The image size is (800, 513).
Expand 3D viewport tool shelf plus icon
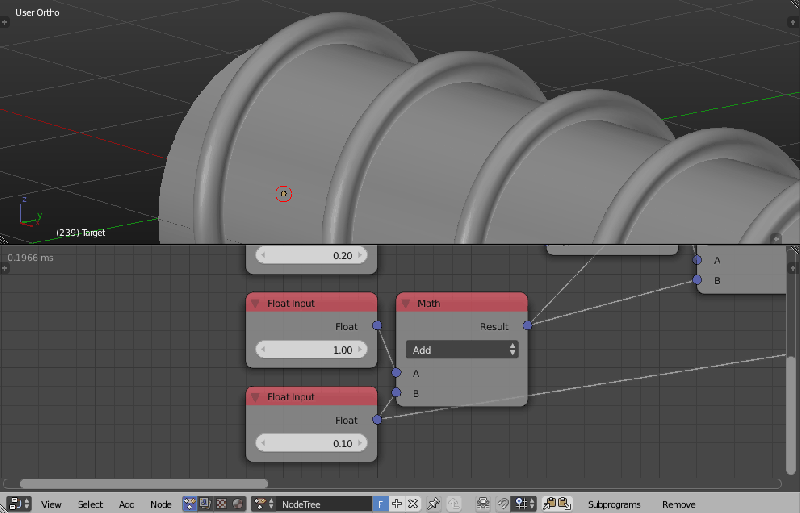pyautogui.click(x=5, y=22)
